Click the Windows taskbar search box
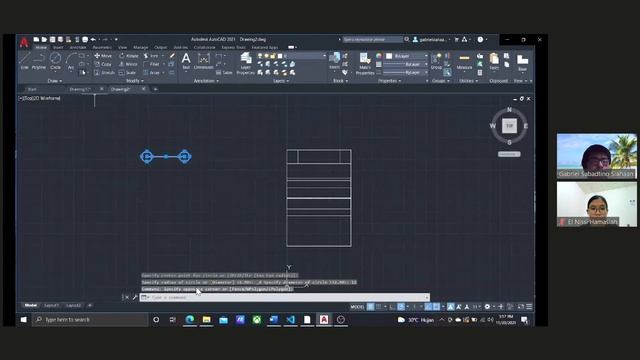Screen dimensions: 640x360 [90, 320]
